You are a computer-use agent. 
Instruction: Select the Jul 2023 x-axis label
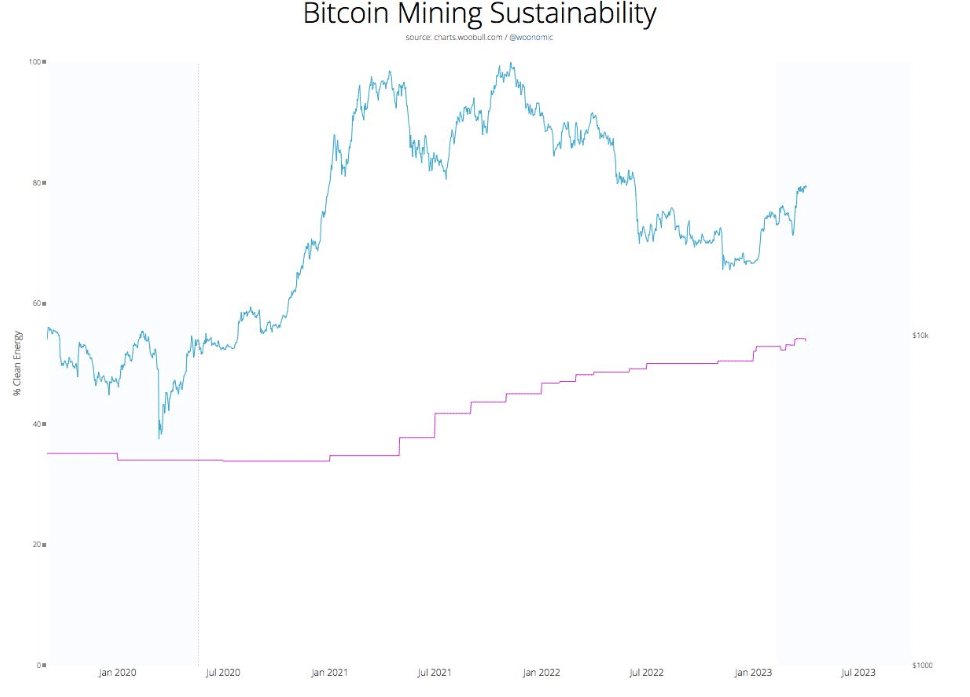click(x=859, y=673)
